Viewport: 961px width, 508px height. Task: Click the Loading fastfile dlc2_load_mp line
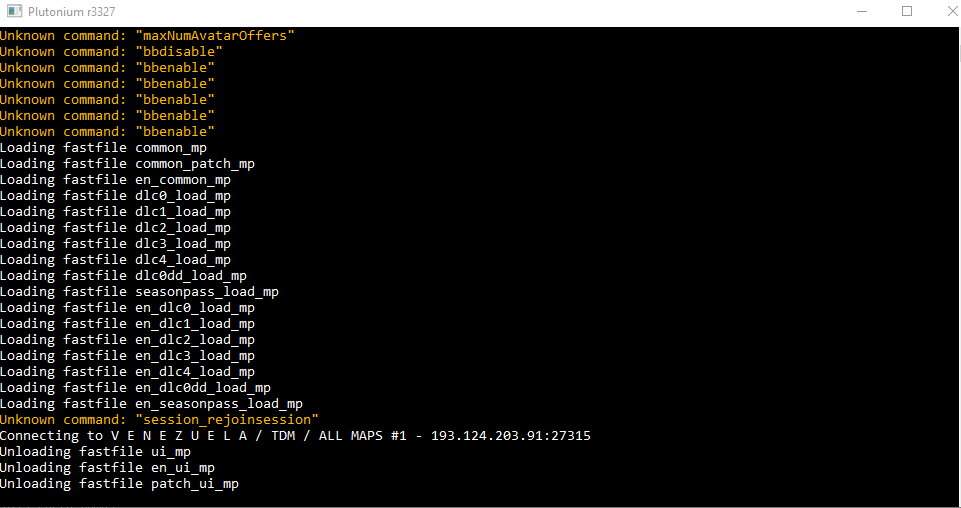(115, 227)
